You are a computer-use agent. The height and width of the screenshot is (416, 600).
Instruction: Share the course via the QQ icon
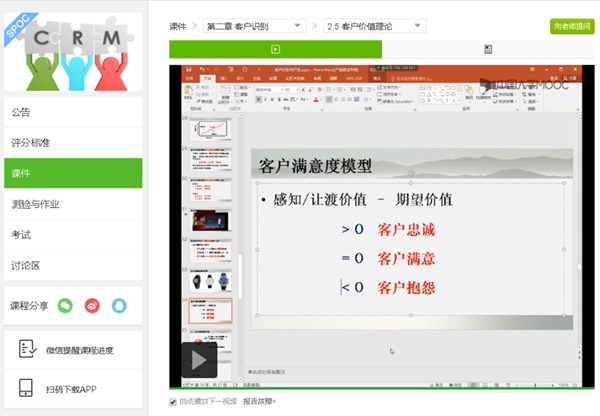[119, 305]
